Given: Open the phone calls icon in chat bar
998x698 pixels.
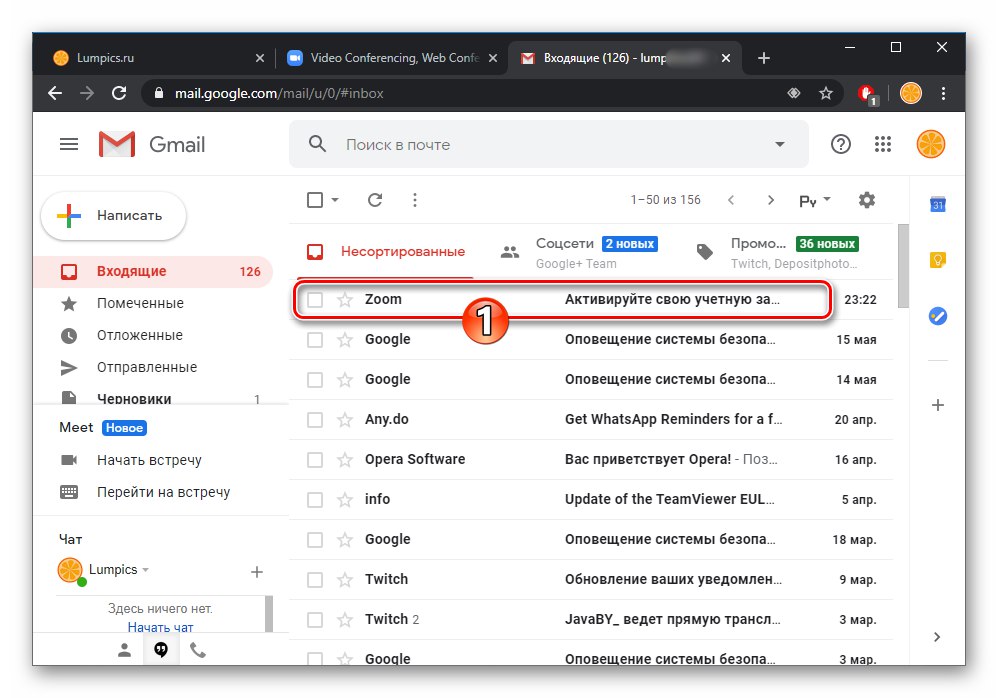Looking at the screenshot, I should pyautogui.click(x=198, y=650).
